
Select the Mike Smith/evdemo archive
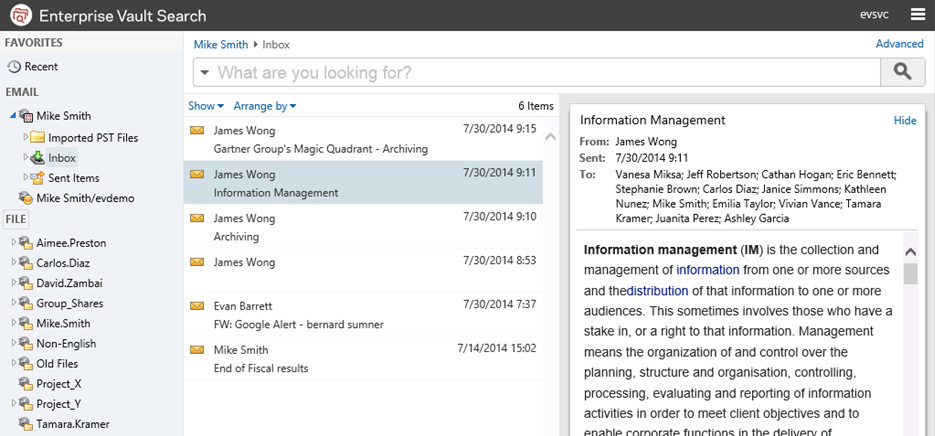(85, 198)
